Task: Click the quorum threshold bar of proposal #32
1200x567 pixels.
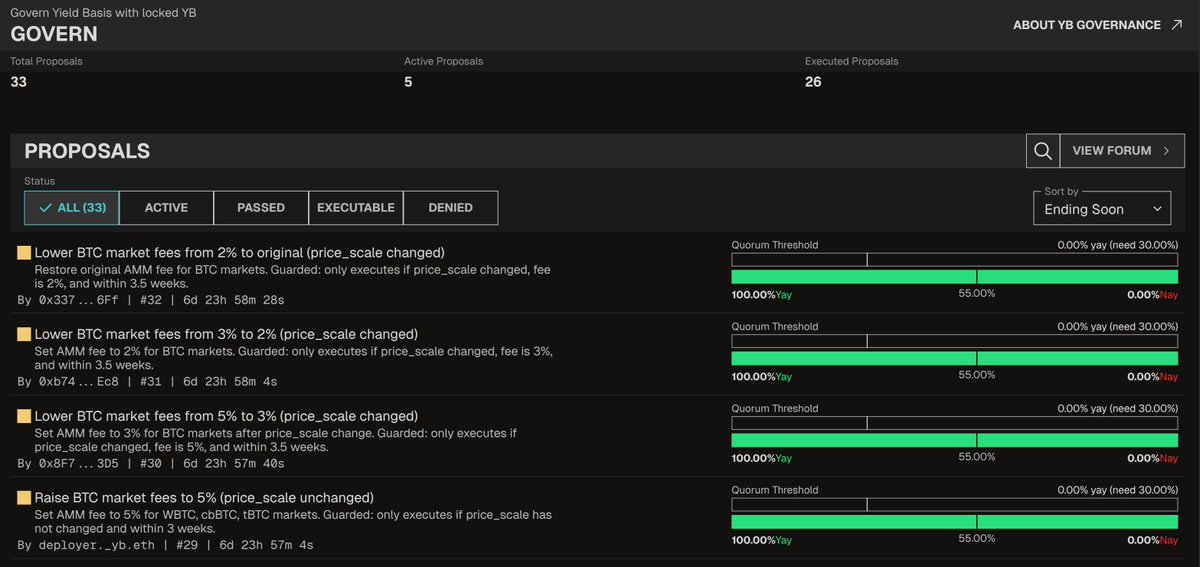Action: pyautogui.click(x=955, y=259)
